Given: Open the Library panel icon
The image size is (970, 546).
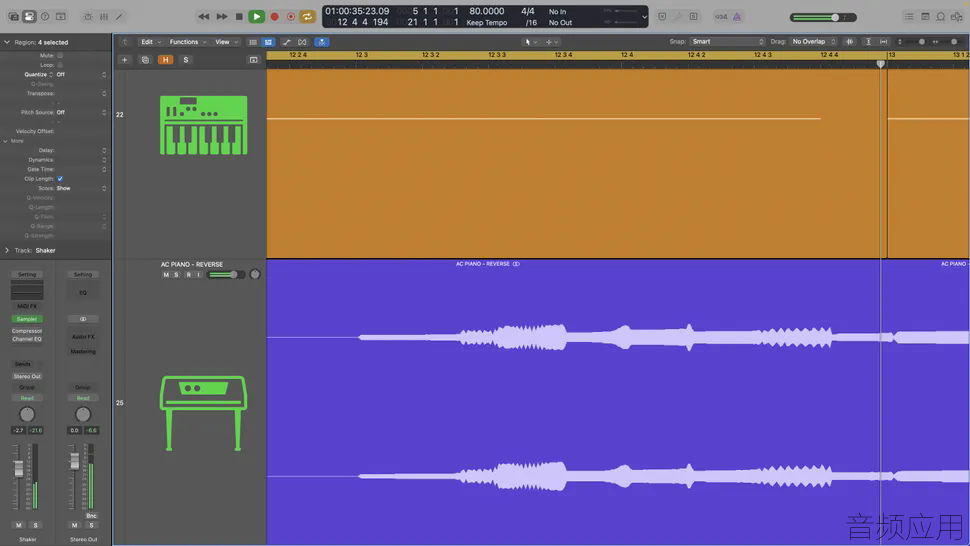Looking at the screenshot, I should click(13, 17).
